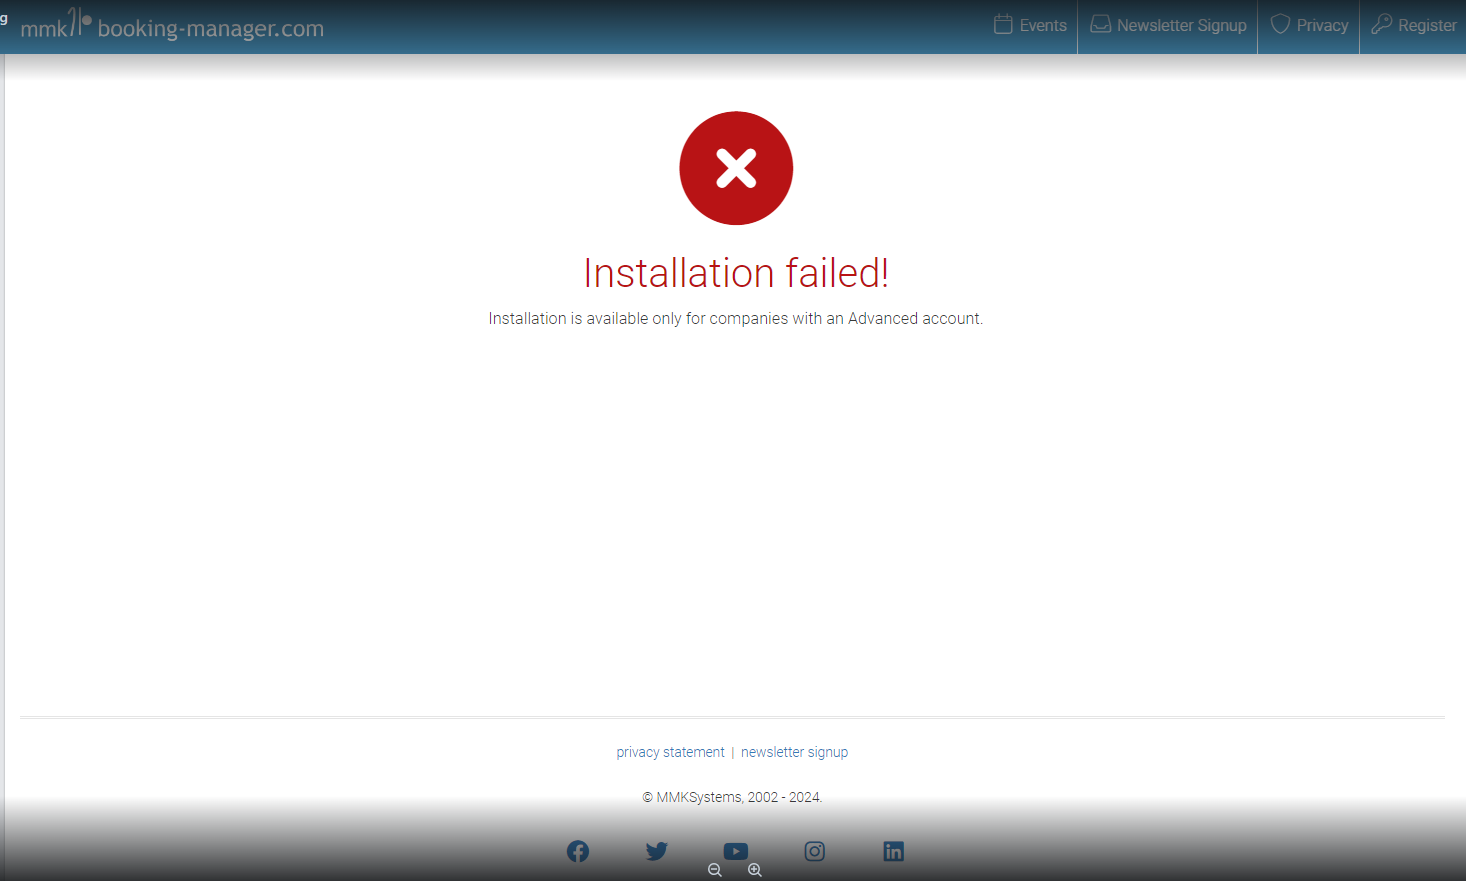This screenshot has width=1466, height=881.
Task: Open Newsletter Signup in top bar
Action: 1168,25
